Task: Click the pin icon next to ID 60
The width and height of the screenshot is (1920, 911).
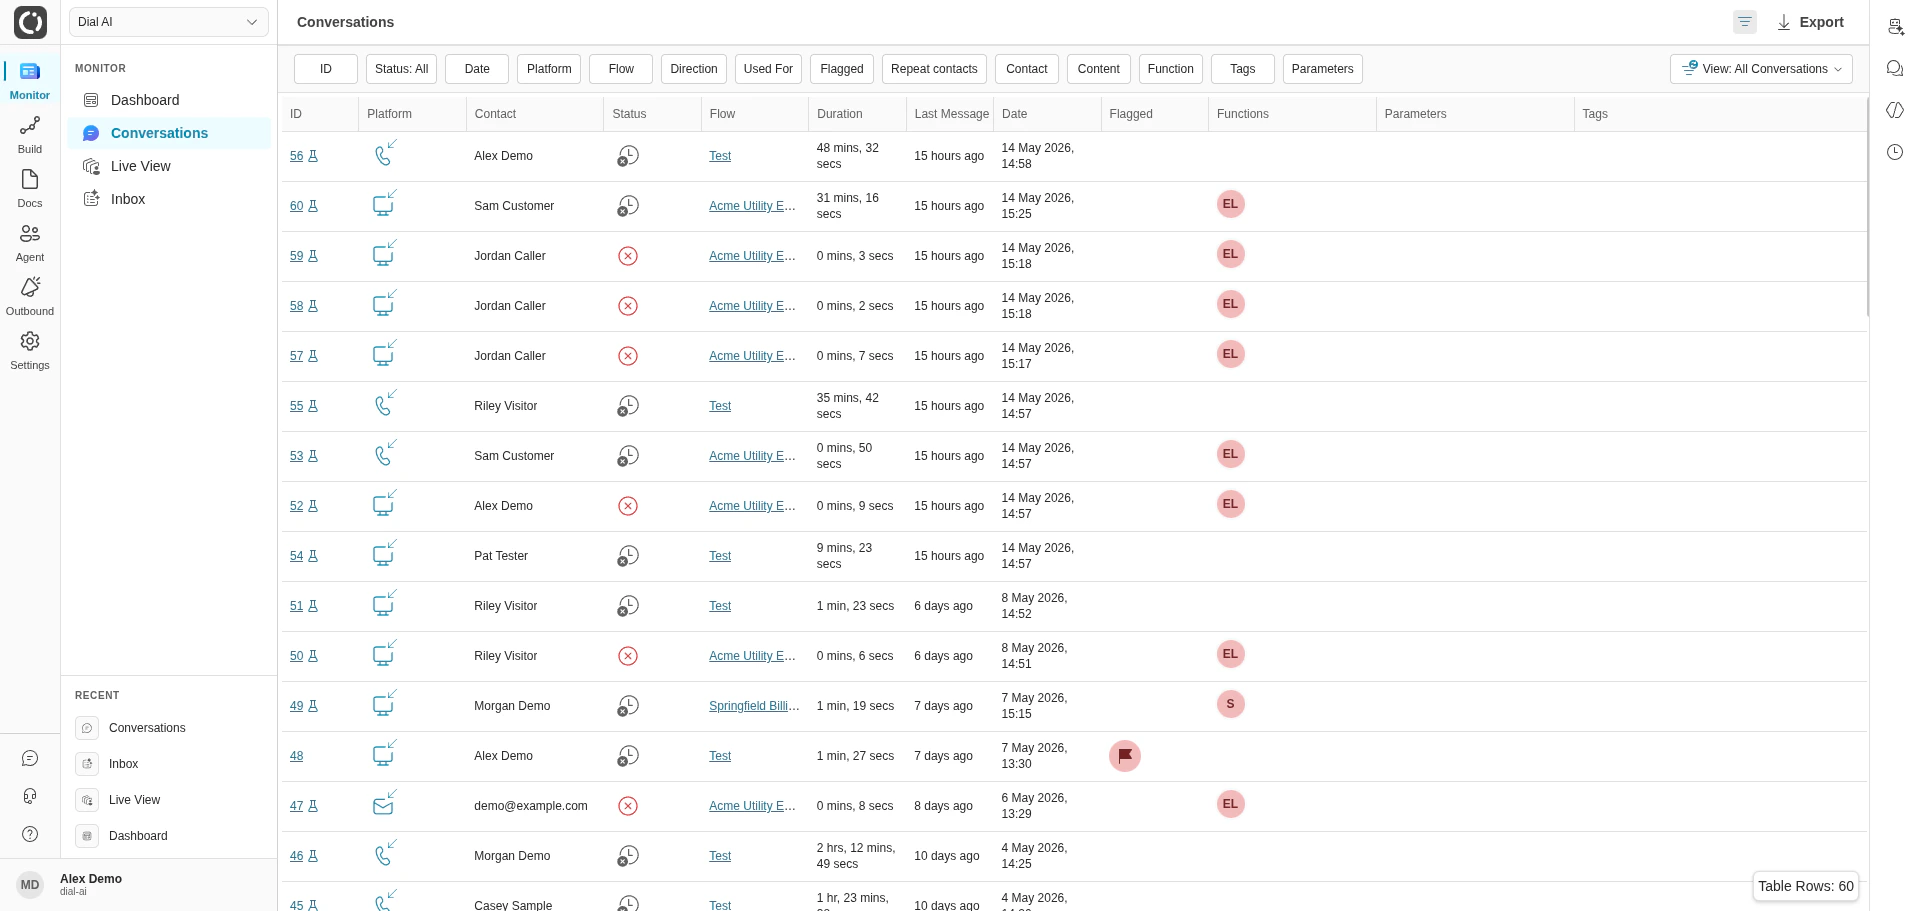Action: (x=313, y=206)
